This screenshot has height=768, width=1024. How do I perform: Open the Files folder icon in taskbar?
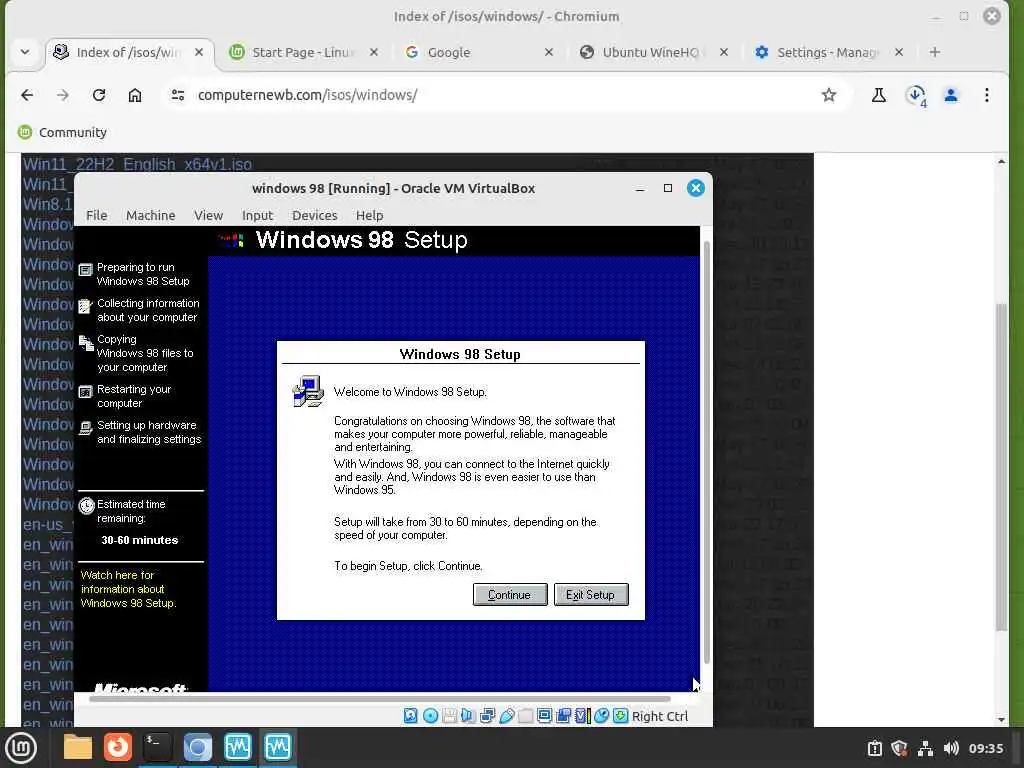coord(78,748)
